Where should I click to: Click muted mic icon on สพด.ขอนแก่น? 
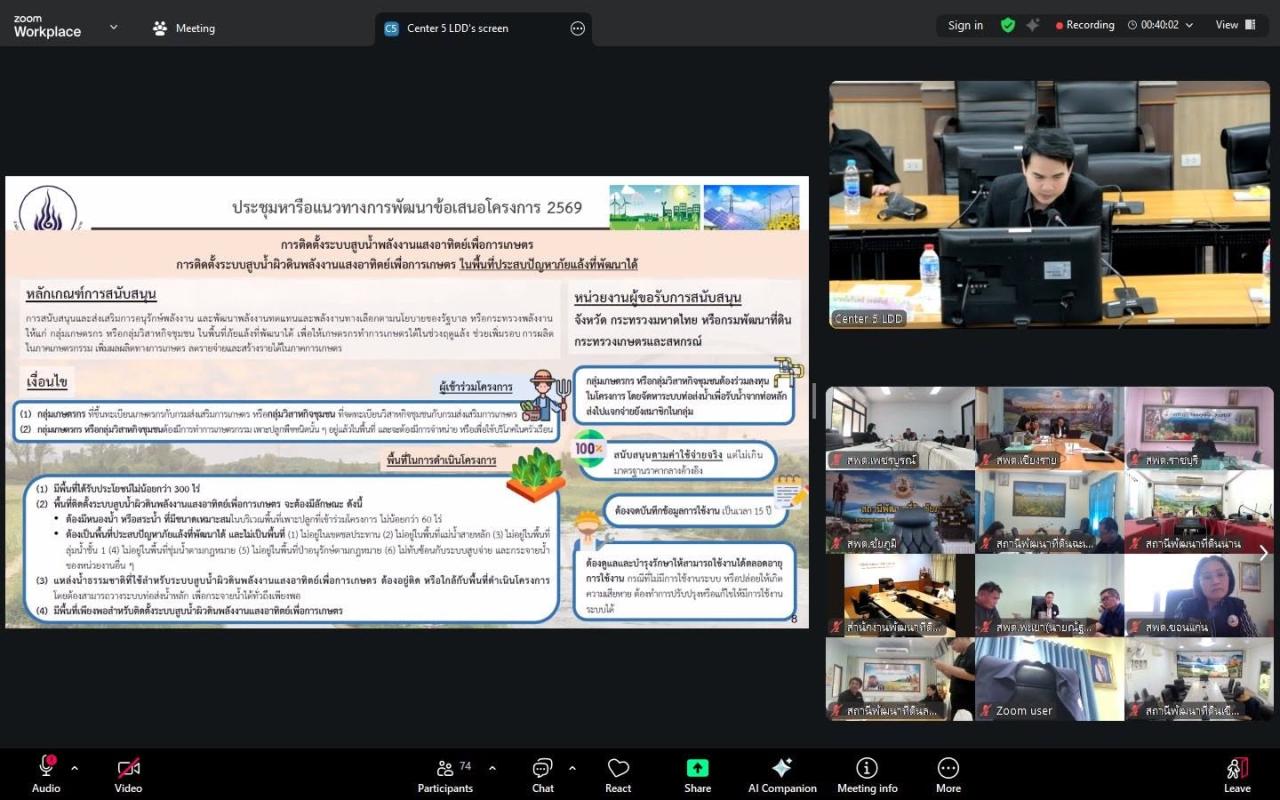[1136, 627]
